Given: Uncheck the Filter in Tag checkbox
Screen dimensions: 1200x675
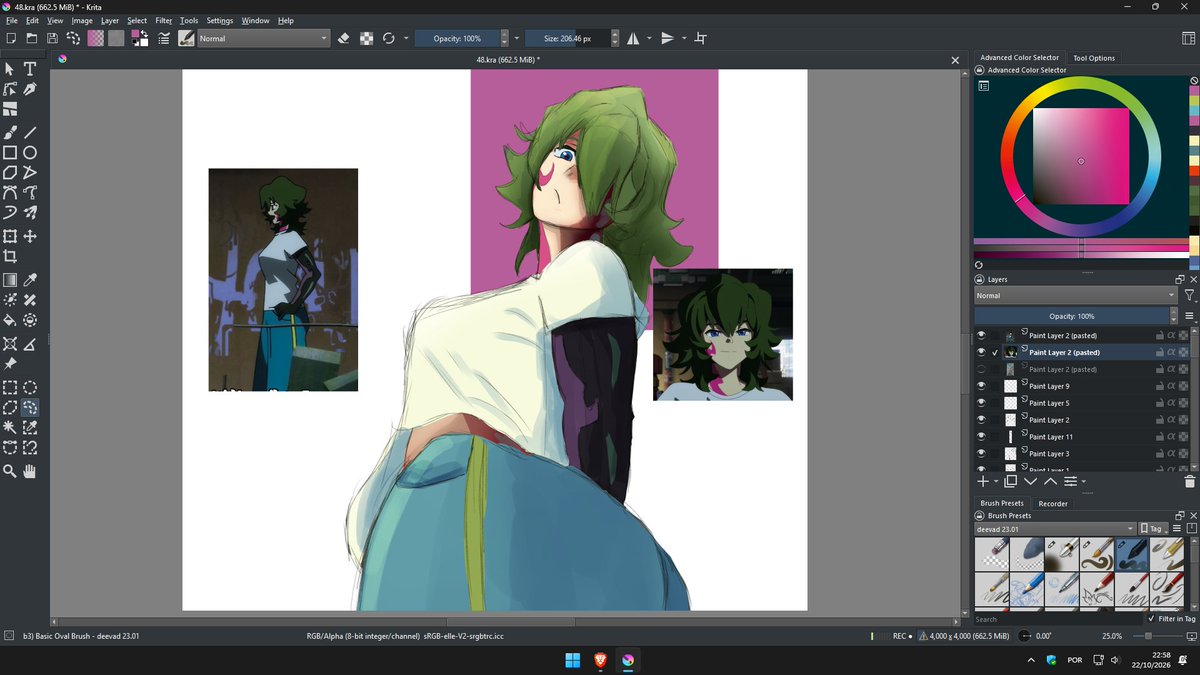Looking at the screenshot, I should tap(1152, 619).
